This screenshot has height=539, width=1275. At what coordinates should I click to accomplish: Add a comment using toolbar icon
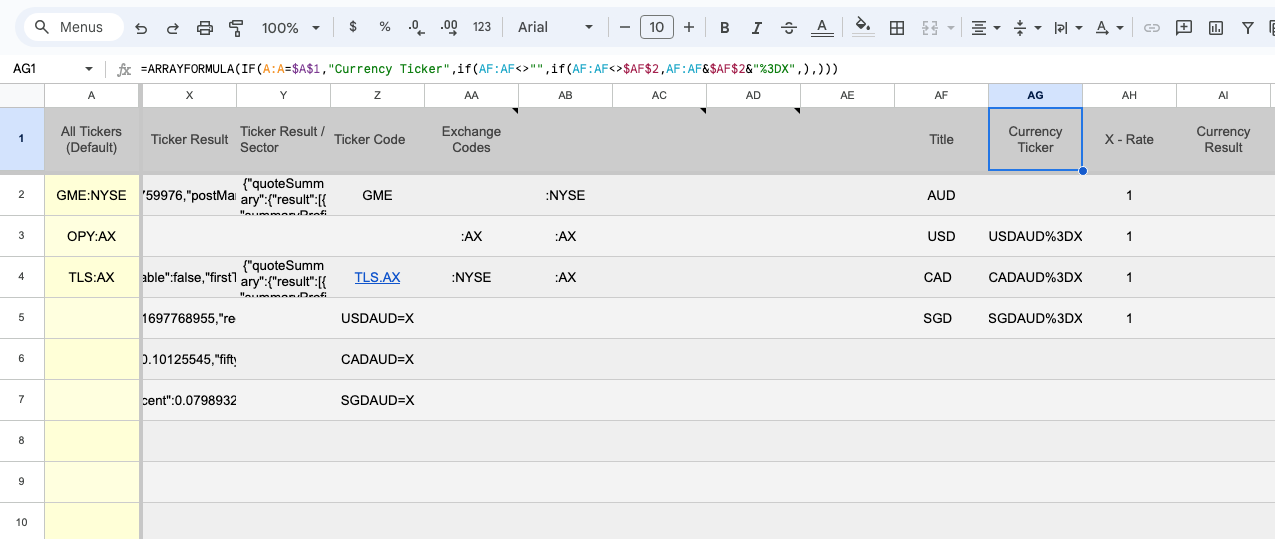(1184, 28)
